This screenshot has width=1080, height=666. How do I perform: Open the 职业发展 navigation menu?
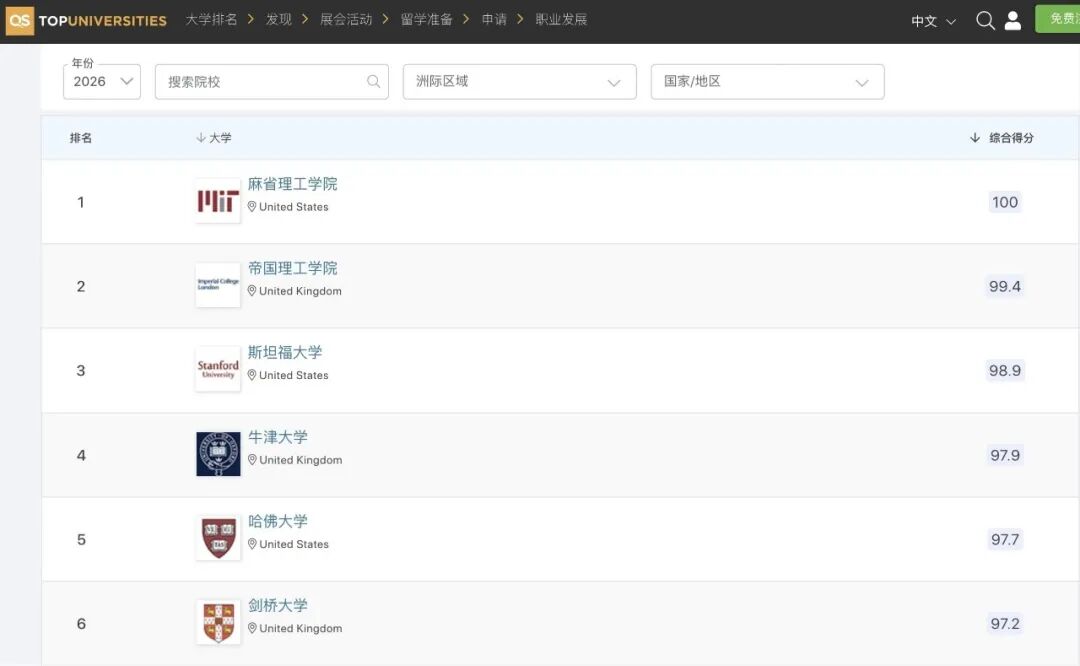(x=561, y=19)
